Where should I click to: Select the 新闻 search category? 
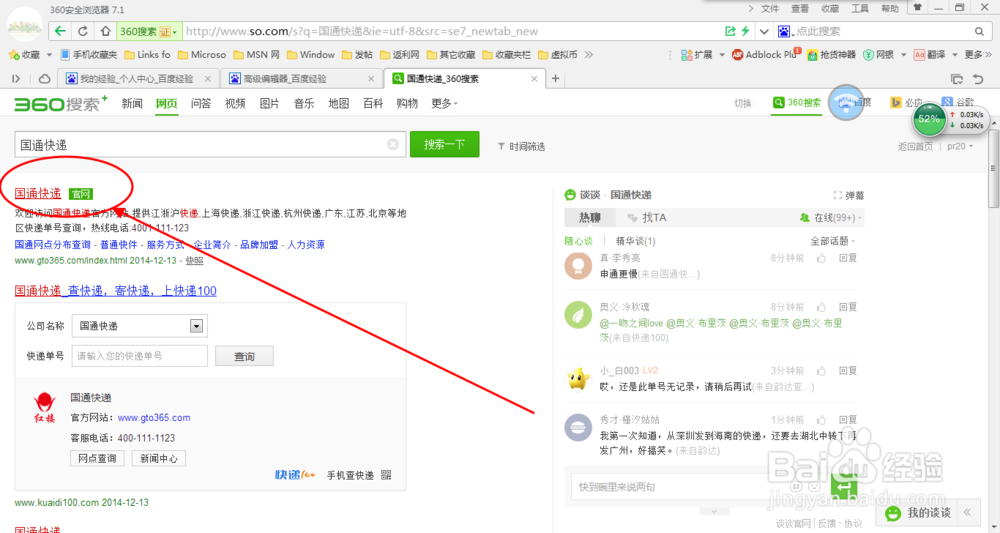132,103
